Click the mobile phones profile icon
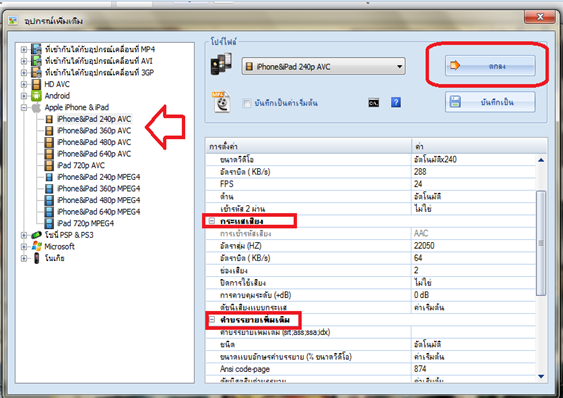Image resolution: width=563 pixels, height=398 pixels. click(221, 64)
